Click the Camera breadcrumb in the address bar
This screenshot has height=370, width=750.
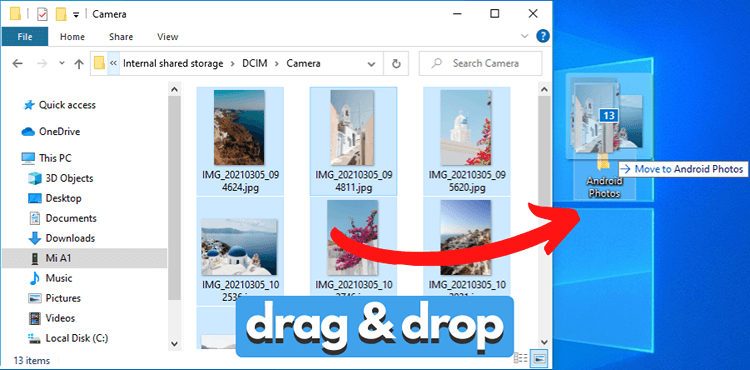303,64
